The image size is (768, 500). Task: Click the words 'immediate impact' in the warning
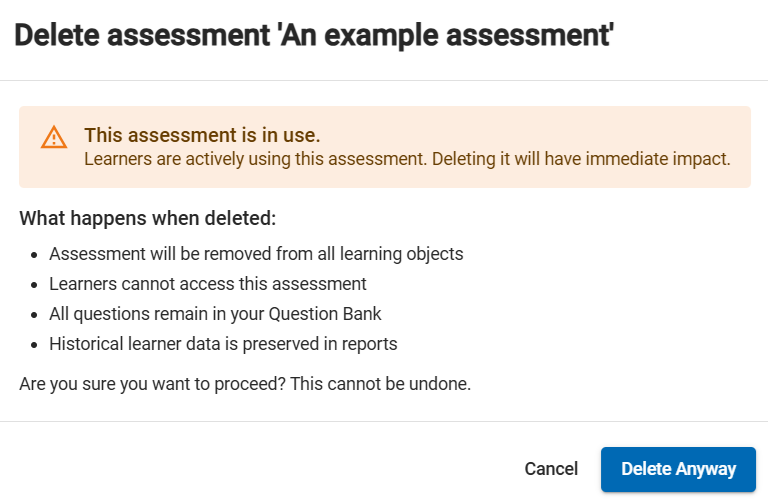point(658,159)
